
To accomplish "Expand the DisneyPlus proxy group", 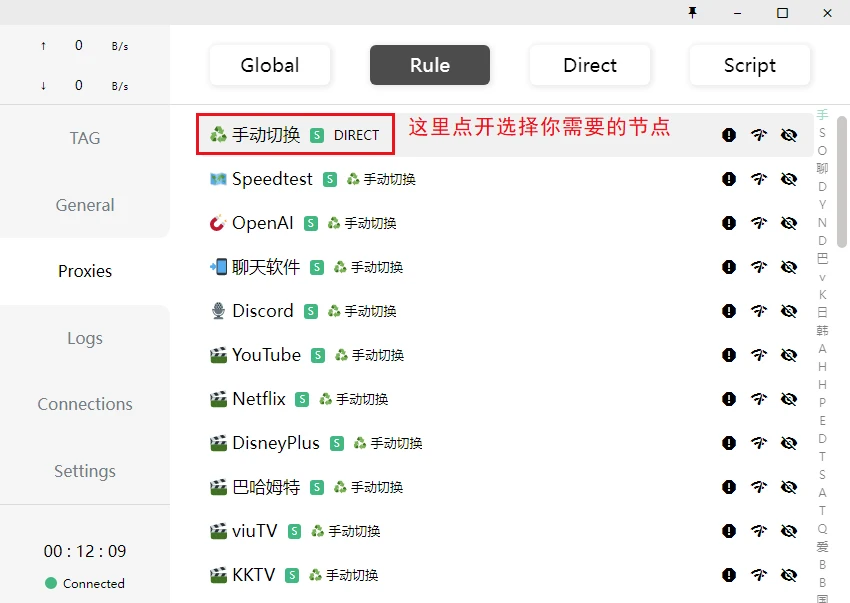I will (x=504, y=443).
